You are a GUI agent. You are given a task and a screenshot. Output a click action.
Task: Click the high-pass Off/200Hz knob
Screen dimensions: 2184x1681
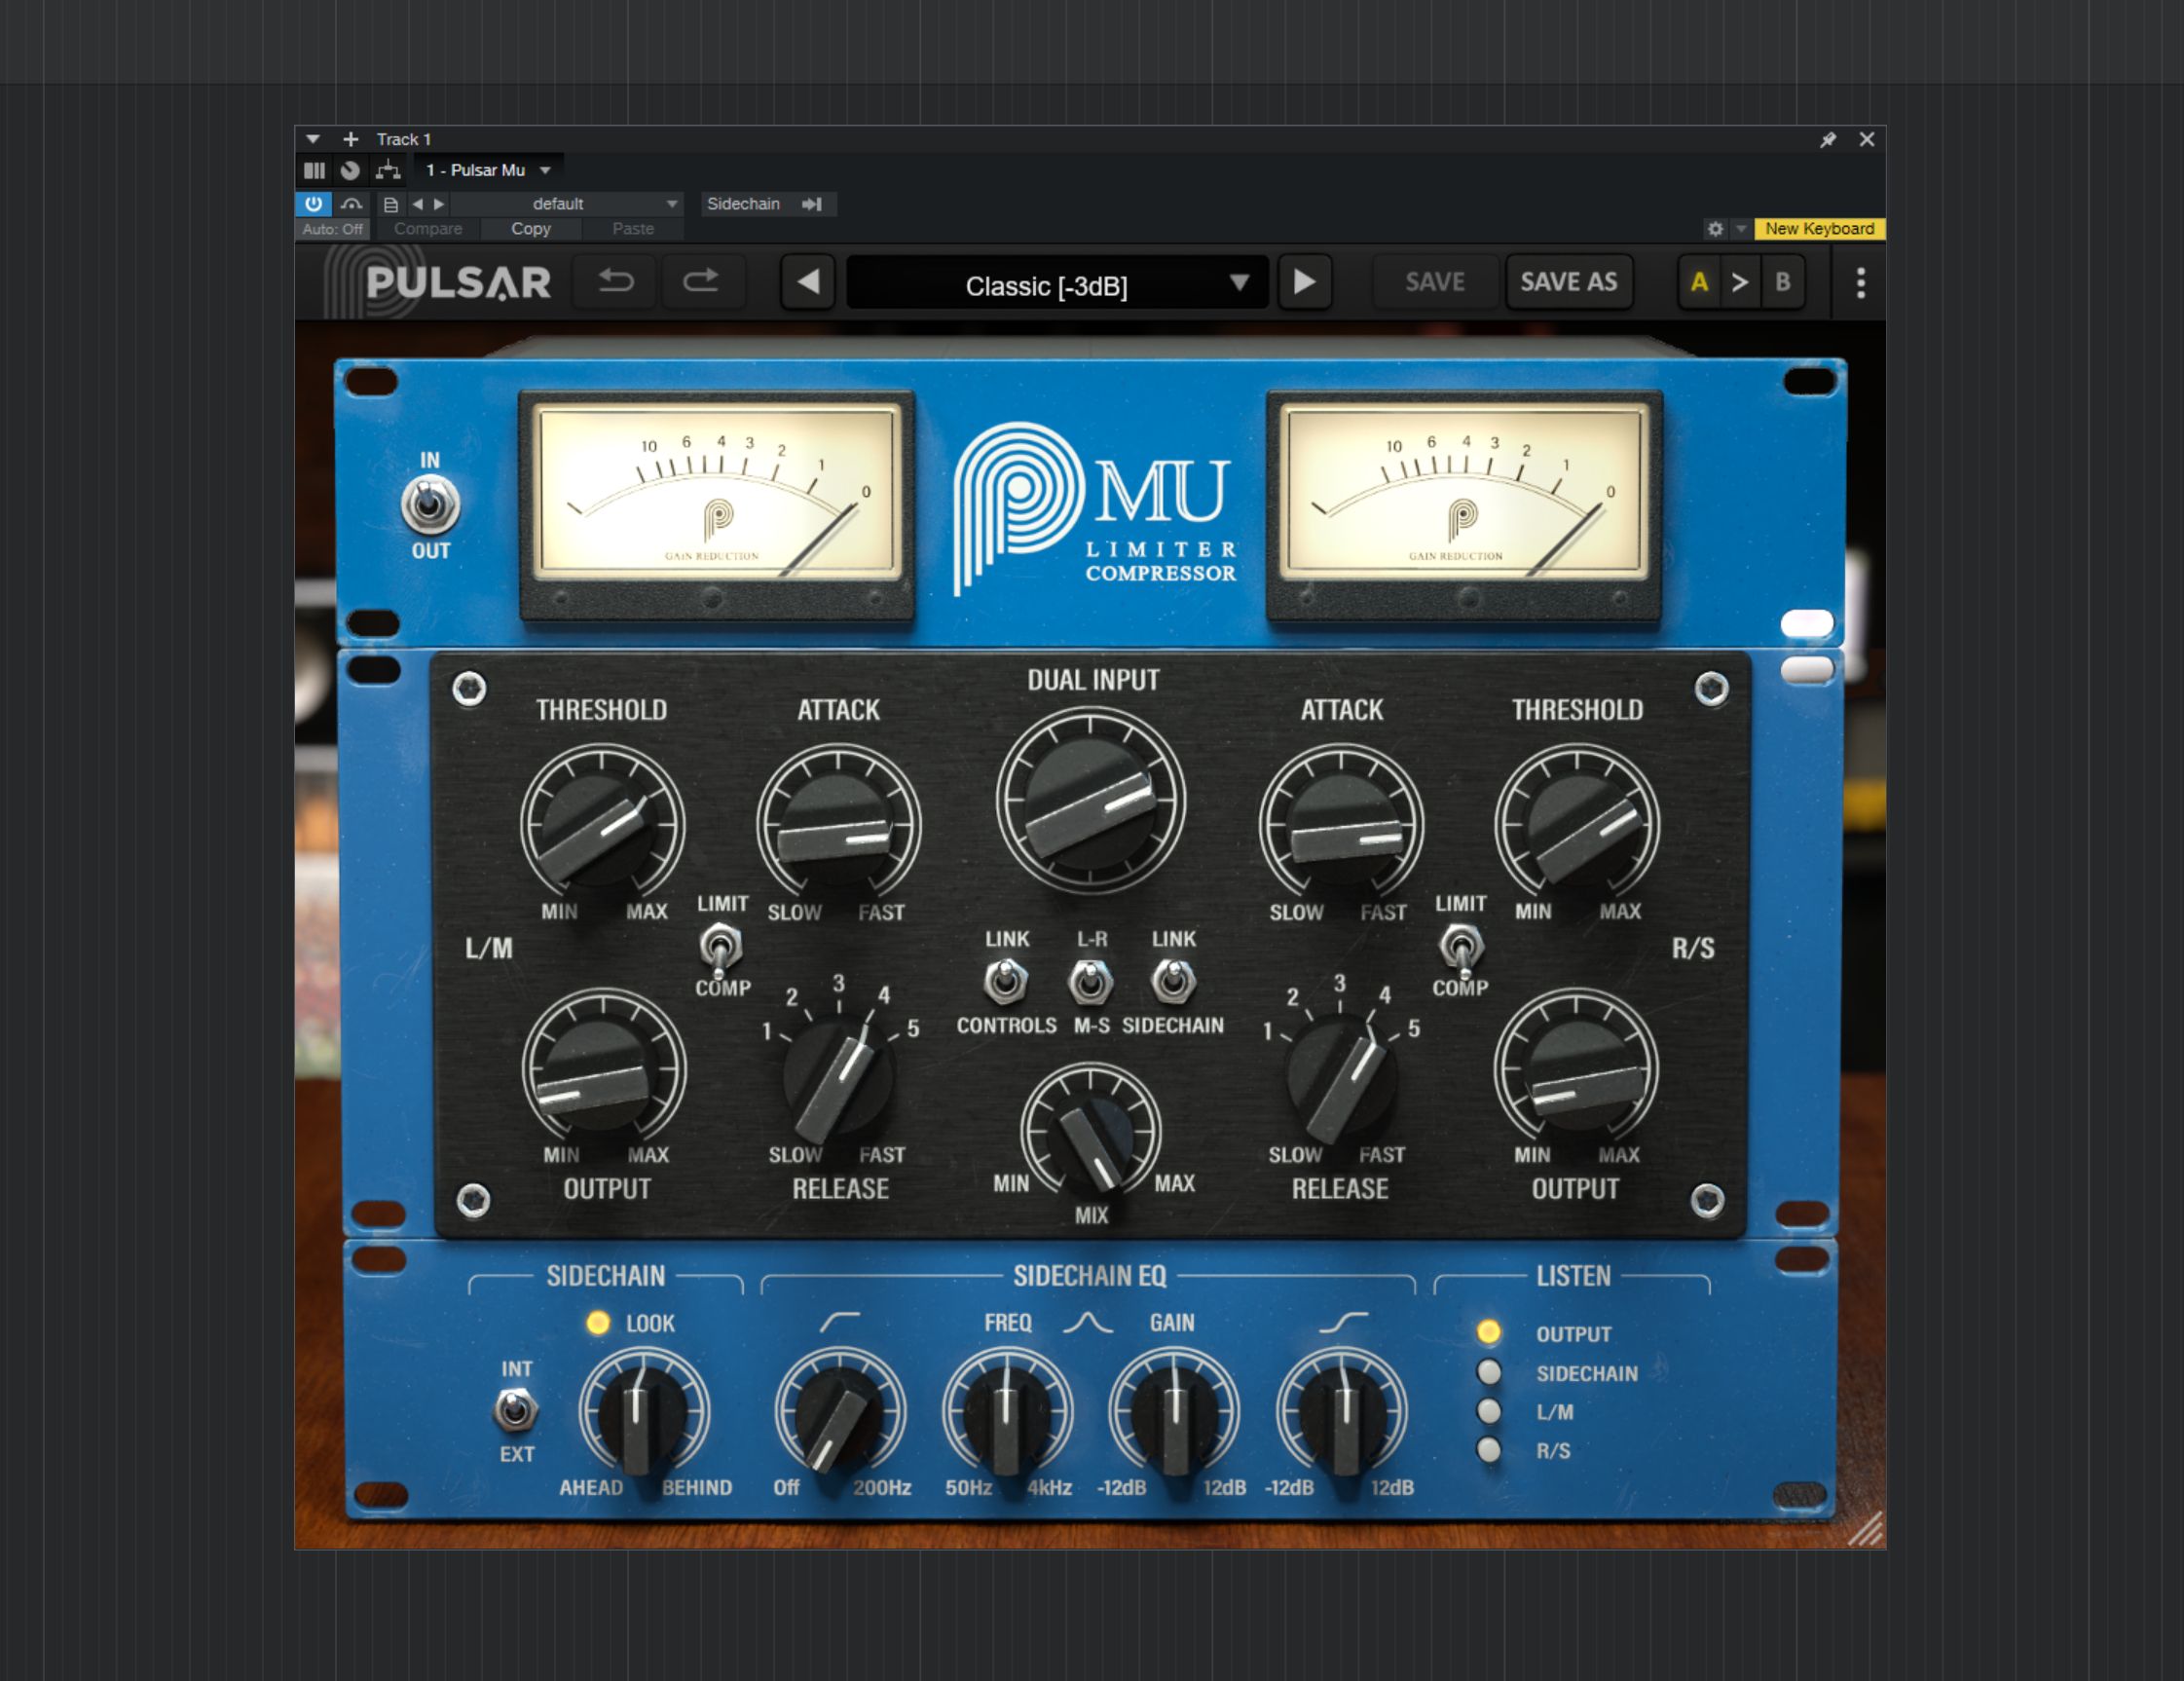(840, 1413)
